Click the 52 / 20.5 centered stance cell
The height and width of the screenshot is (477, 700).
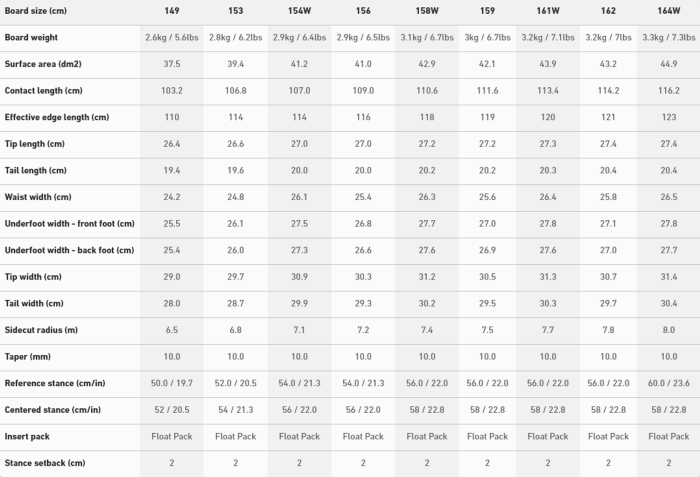[171, 410]
